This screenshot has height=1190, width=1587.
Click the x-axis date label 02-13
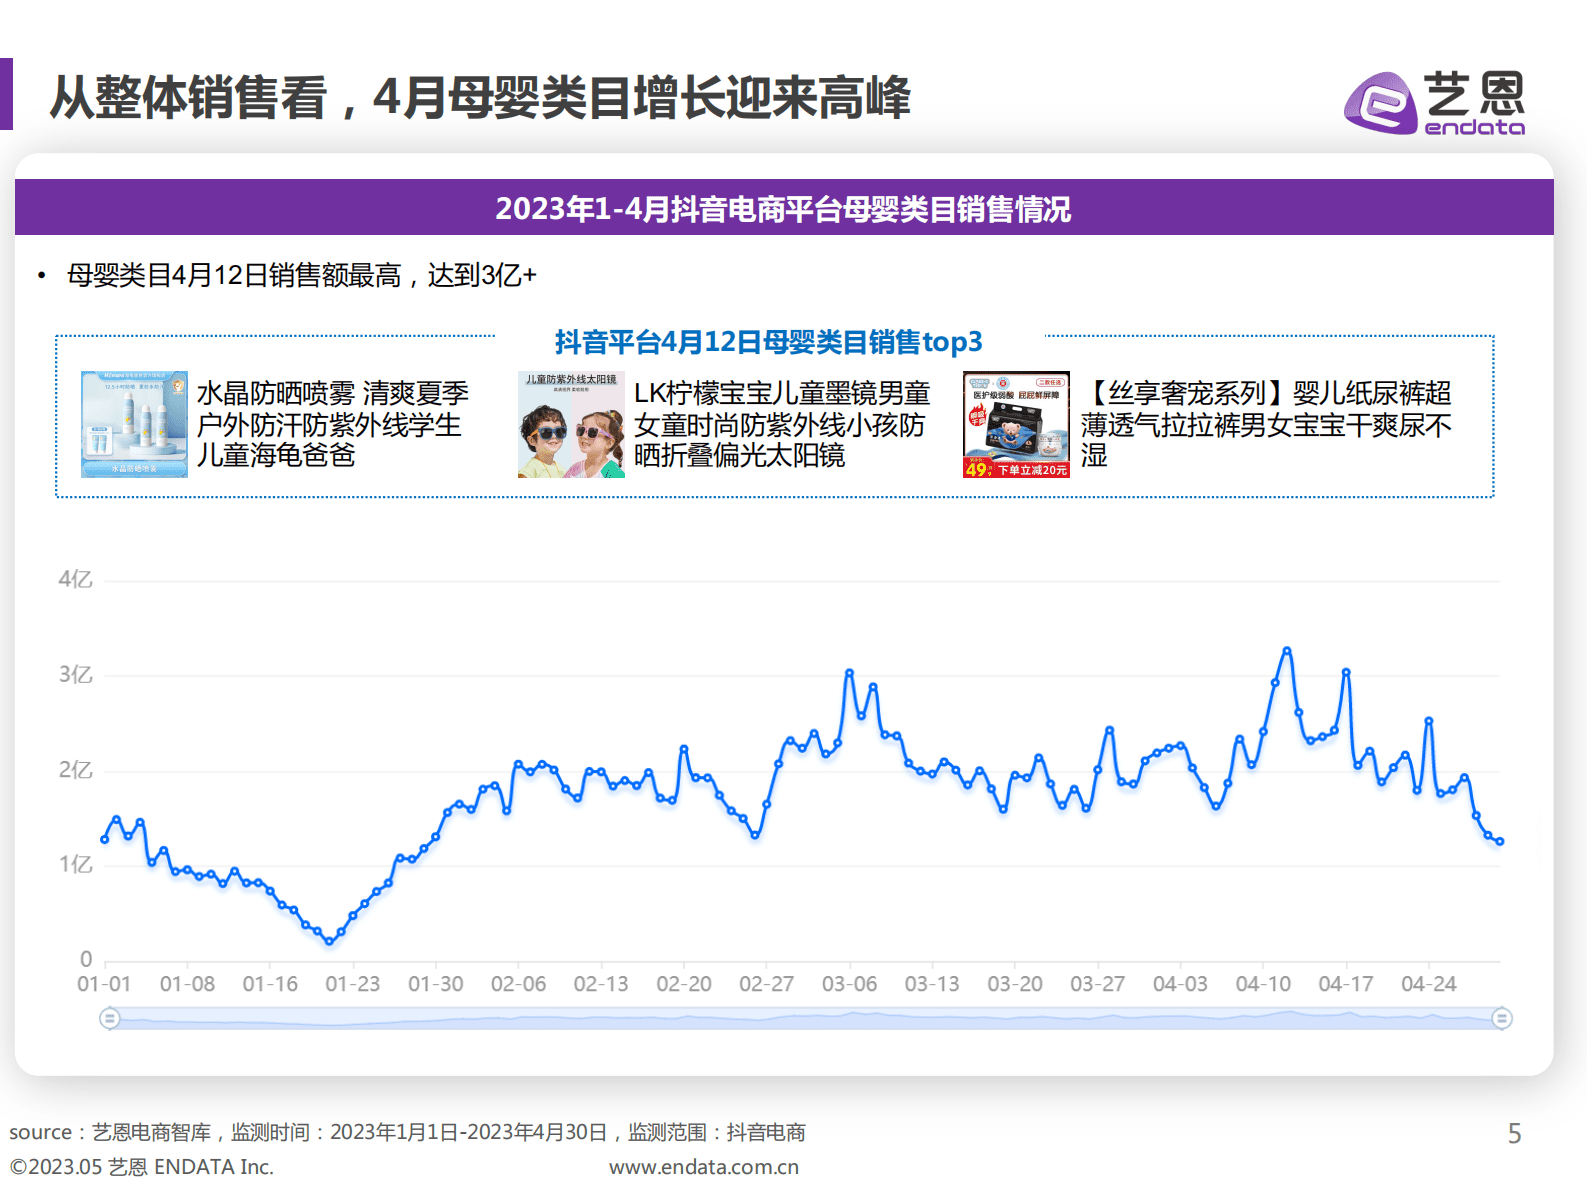coord(601,984)
